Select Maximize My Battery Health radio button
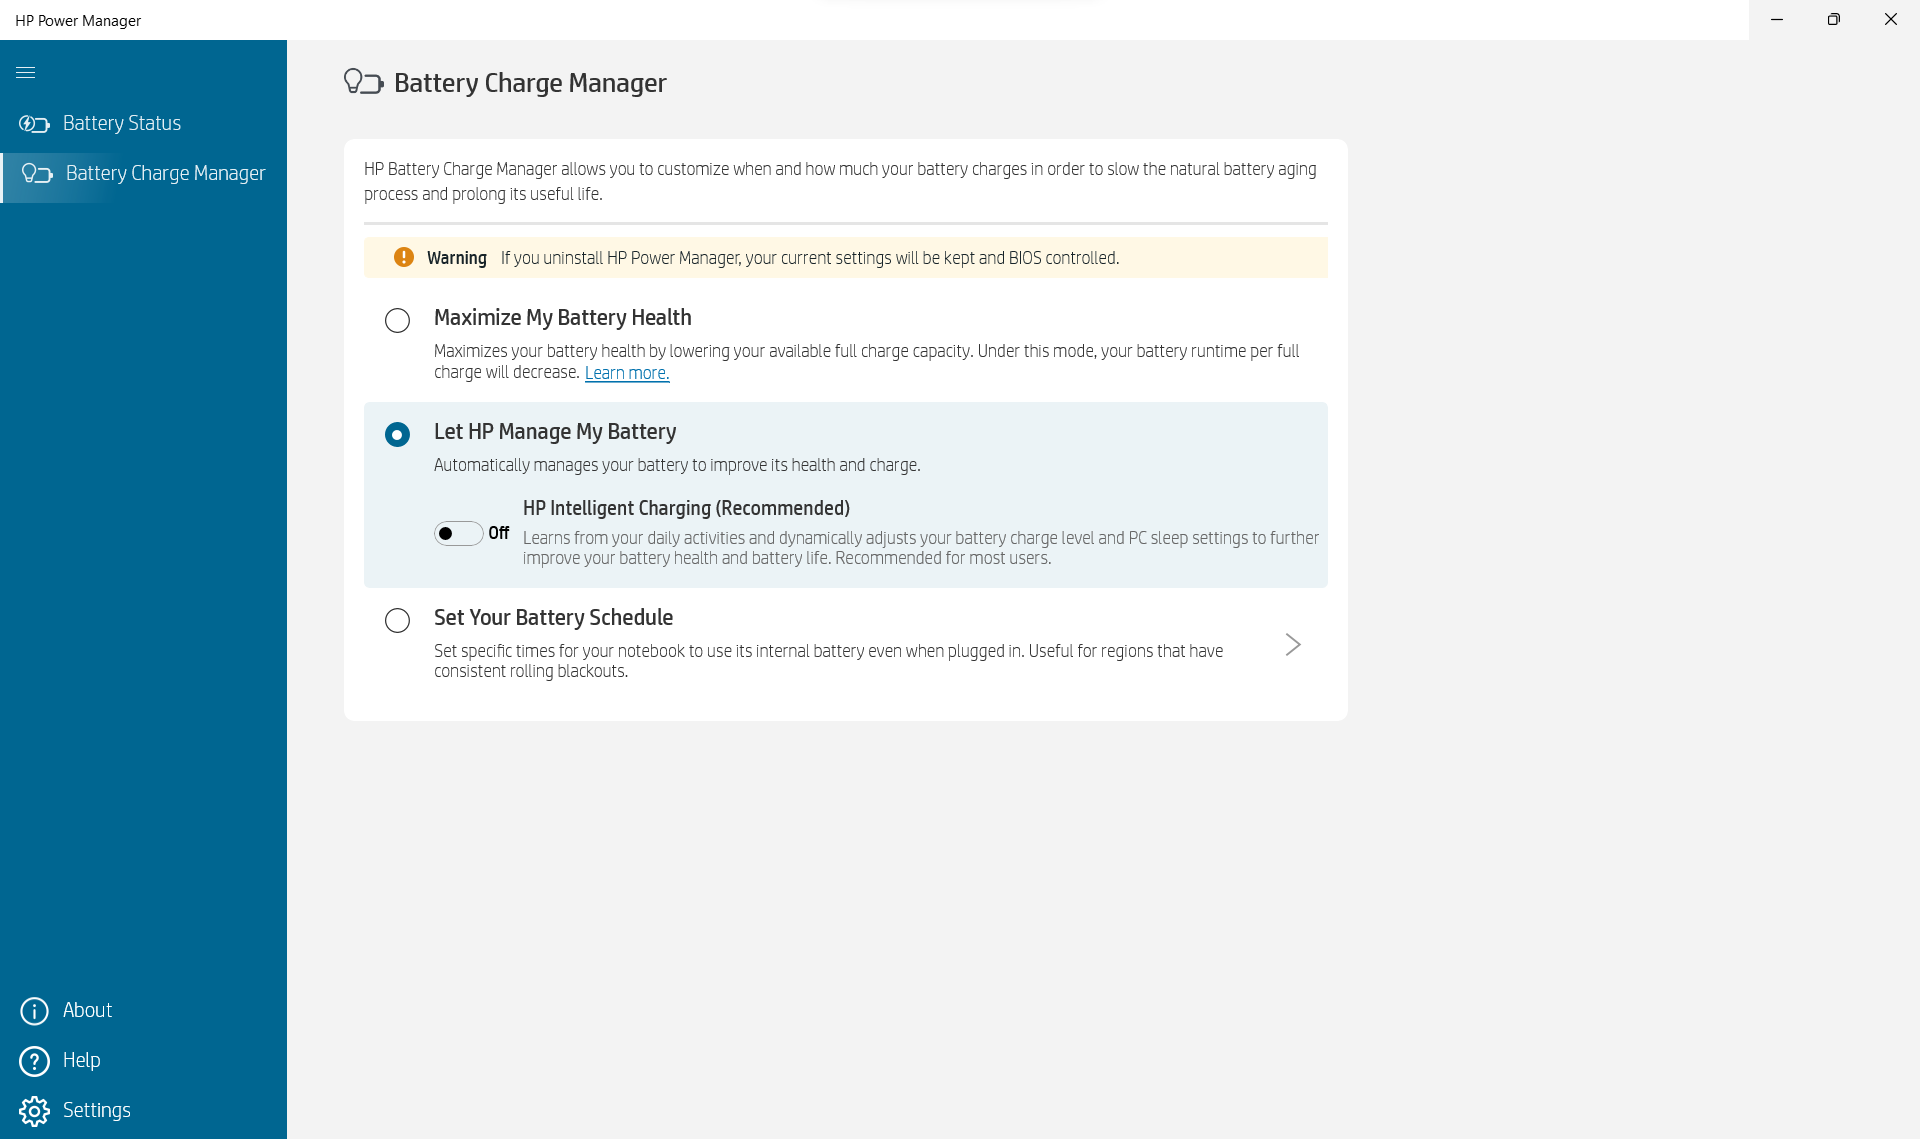1920x1139 pixels. [x=397, y=320]
